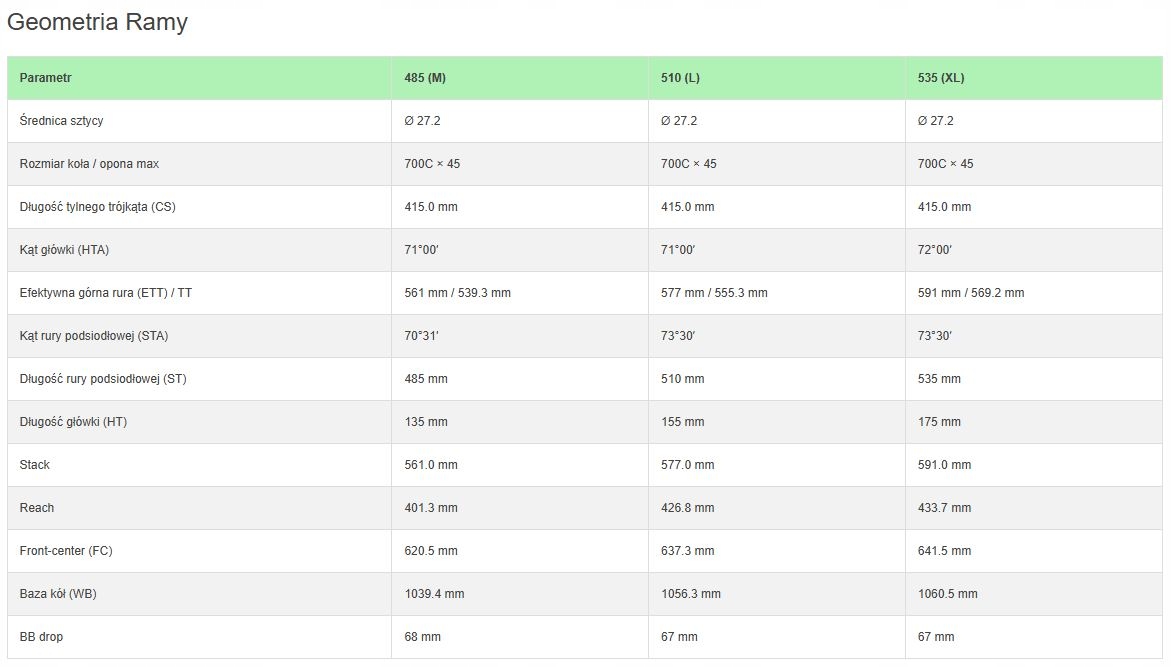The image size is (1172, 667).
Task: Click the Parametr column header
Action: 45,78
